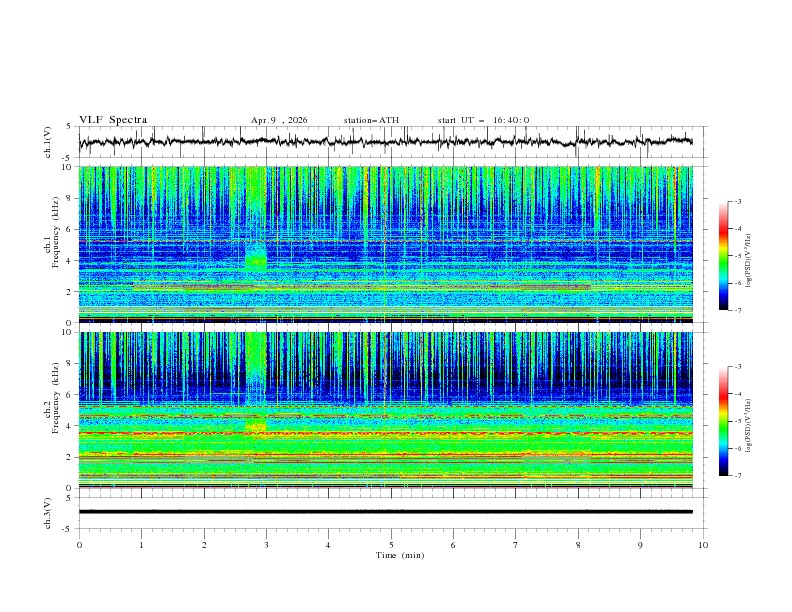This screenshot has height=612, width=792.
Task: Click the ch.2 color bar "log(PSD)(V²/Hz)" label
Action: click(x=749, y=426)
